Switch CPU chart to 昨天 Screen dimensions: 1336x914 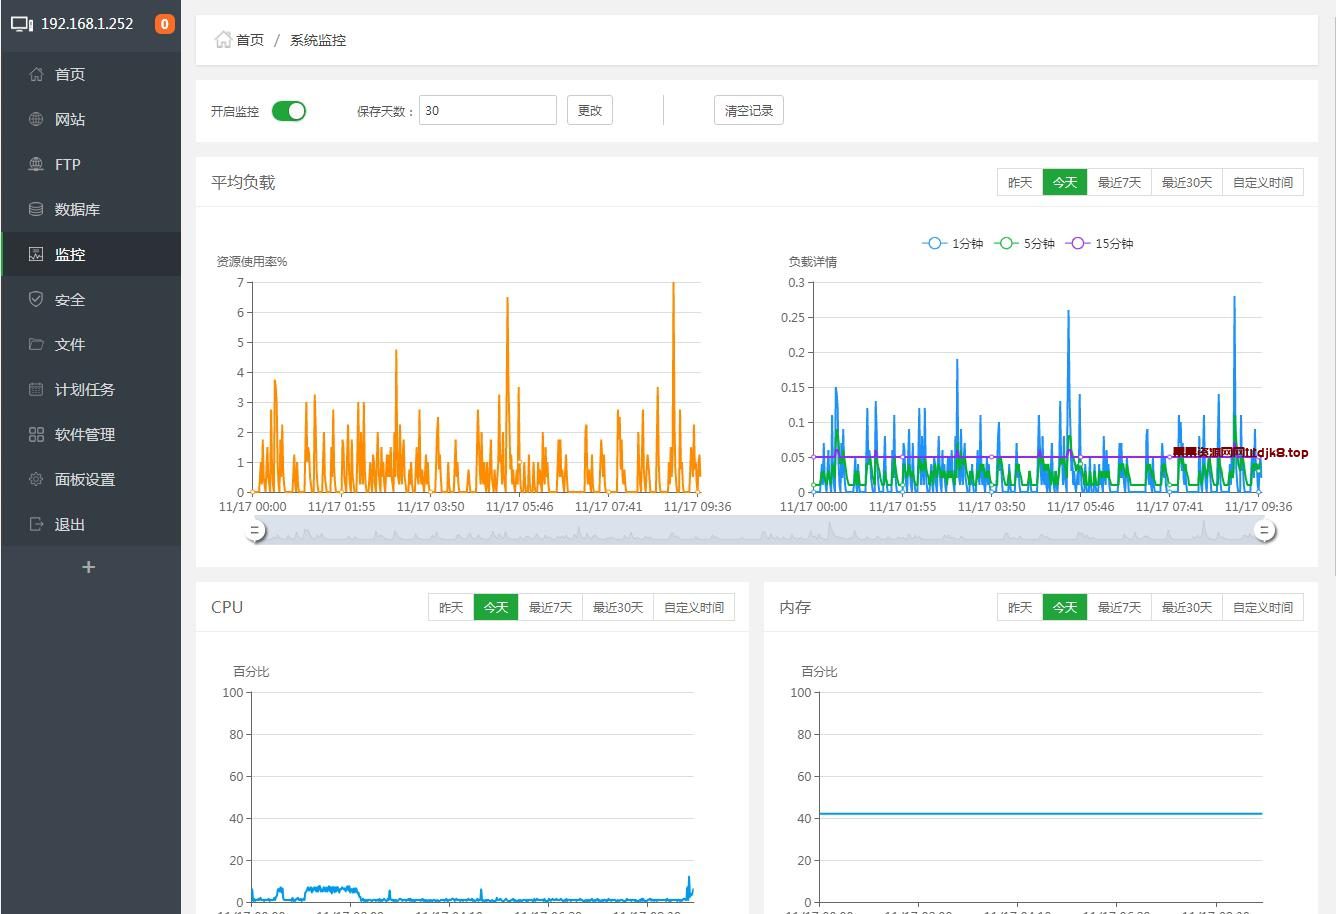[451, 607]
